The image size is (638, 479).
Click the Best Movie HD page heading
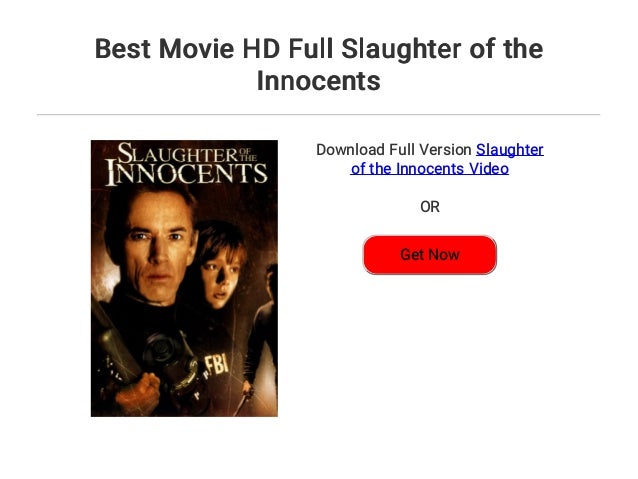[x=319, y=64]
